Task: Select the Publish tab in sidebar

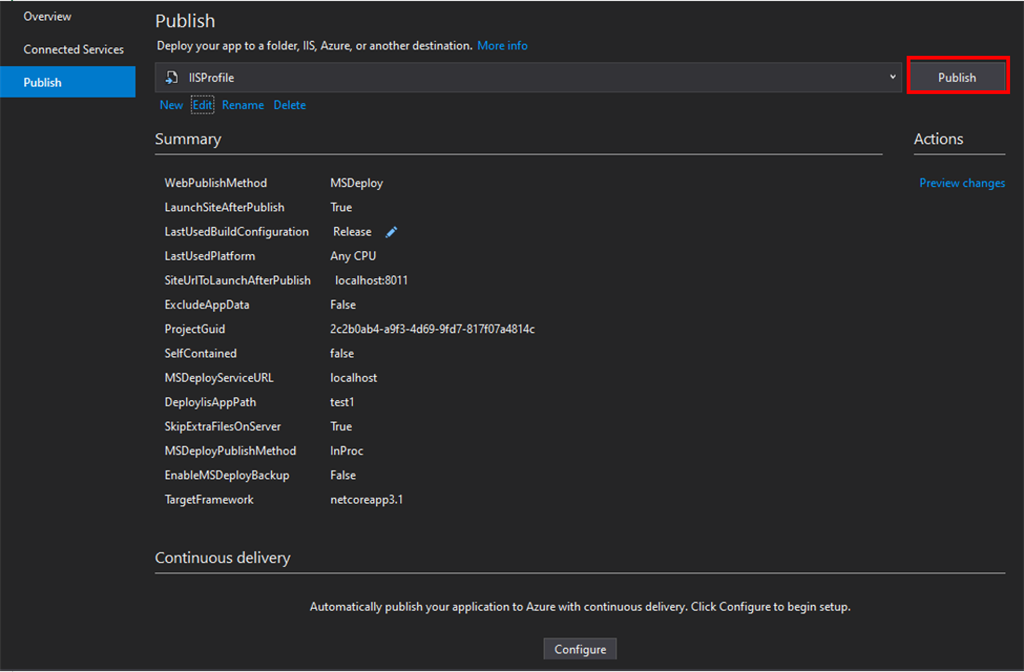Action: click(x=43, y=82)
